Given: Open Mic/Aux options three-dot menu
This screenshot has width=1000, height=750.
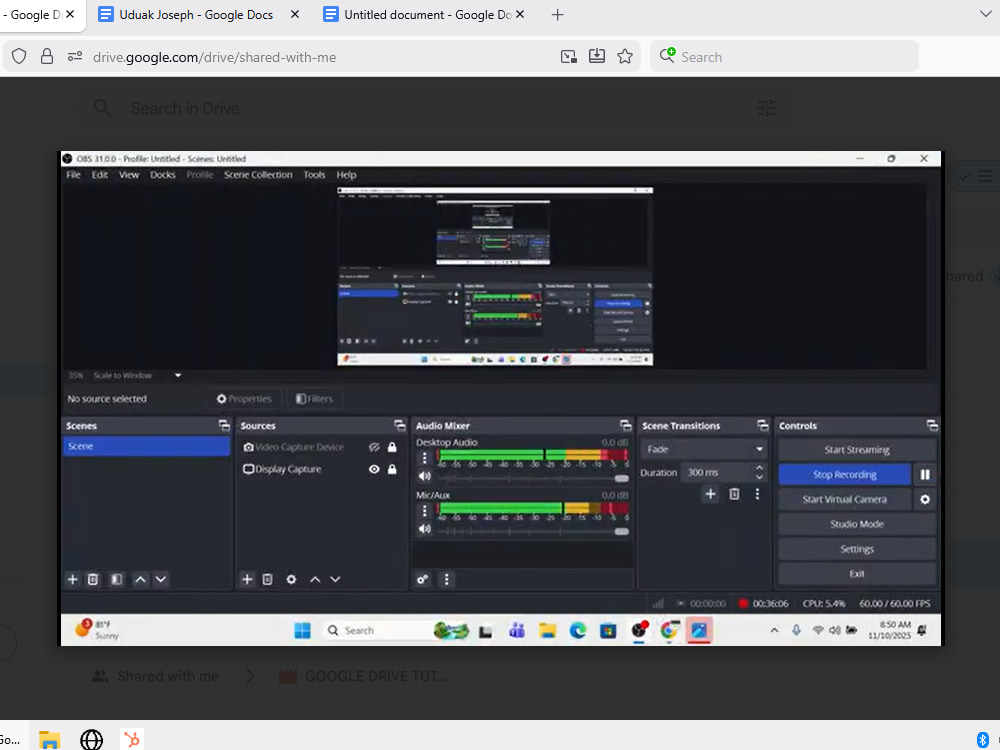Looking at the screenshot, I should click(x=425, y=511).
